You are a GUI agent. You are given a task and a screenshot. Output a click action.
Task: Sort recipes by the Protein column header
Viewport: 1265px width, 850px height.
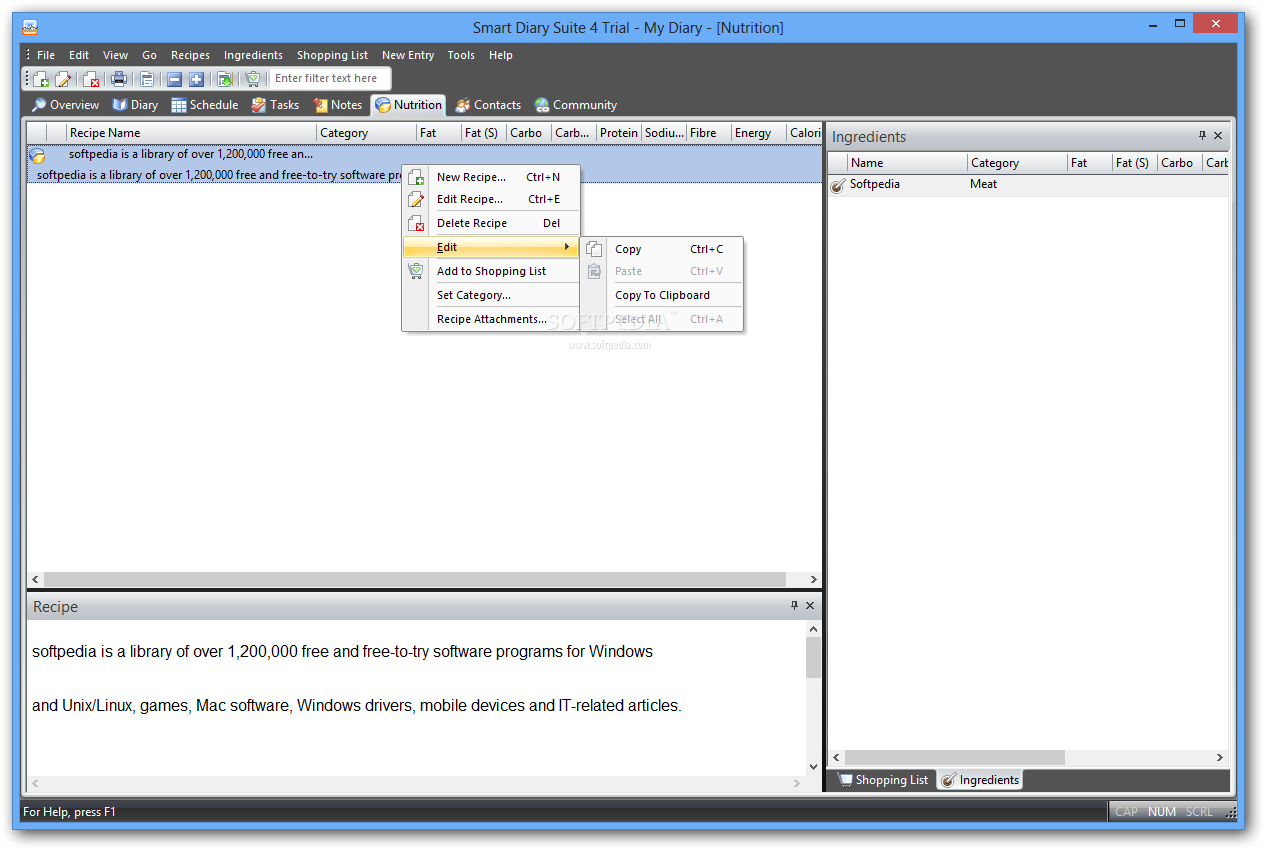tap(619, 133)
